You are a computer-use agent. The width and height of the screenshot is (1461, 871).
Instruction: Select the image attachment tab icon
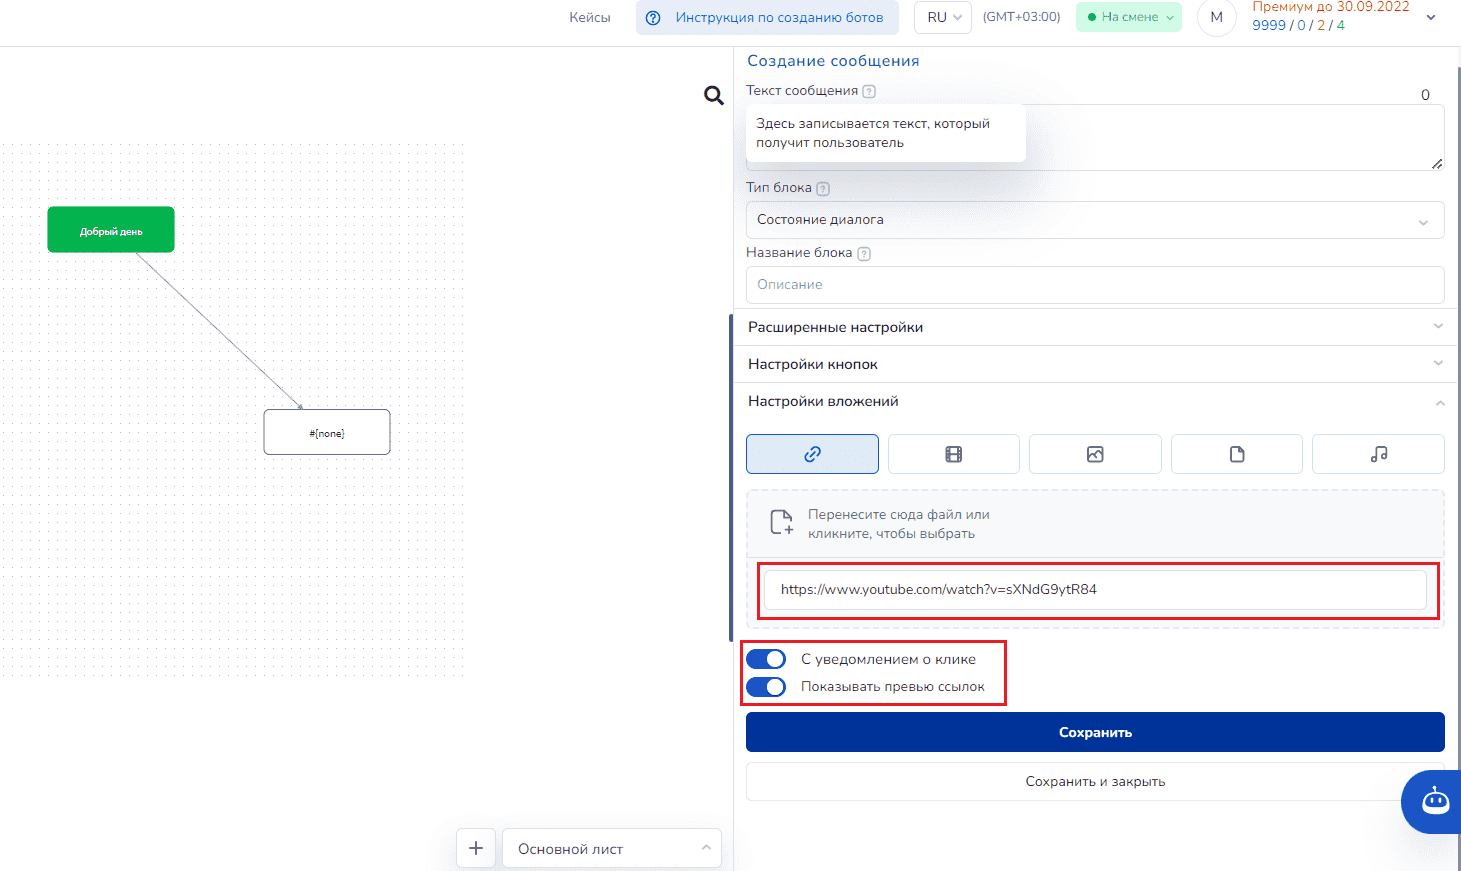1095,454
